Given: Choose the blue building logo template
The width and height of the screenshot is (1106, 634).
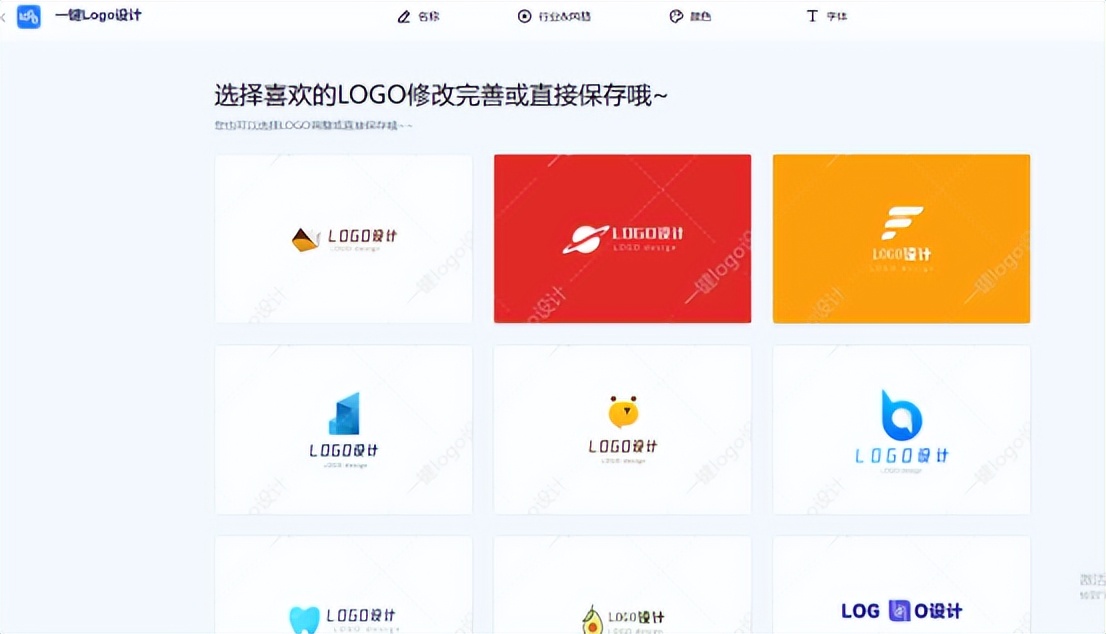Looking at the screenshot, I should point(343,429).
